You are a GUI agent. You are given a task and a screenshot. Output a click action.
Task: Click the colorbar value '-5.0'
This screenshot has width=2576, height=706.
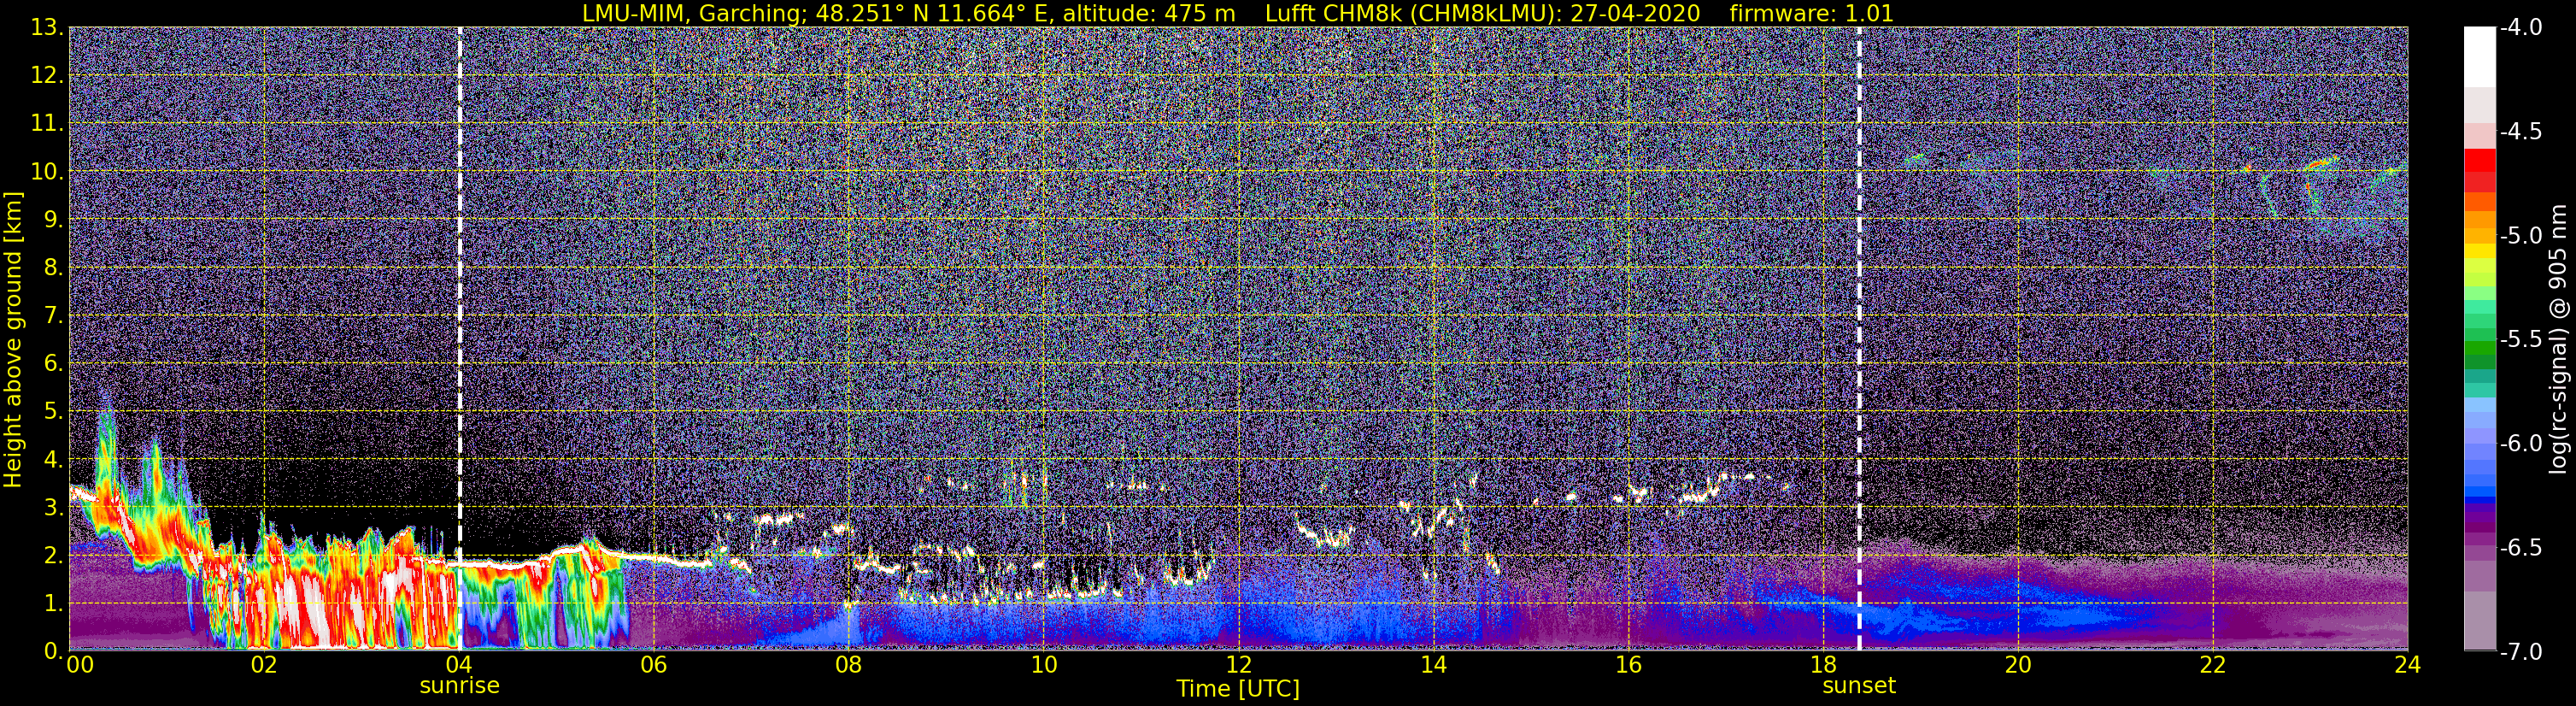2520,236
